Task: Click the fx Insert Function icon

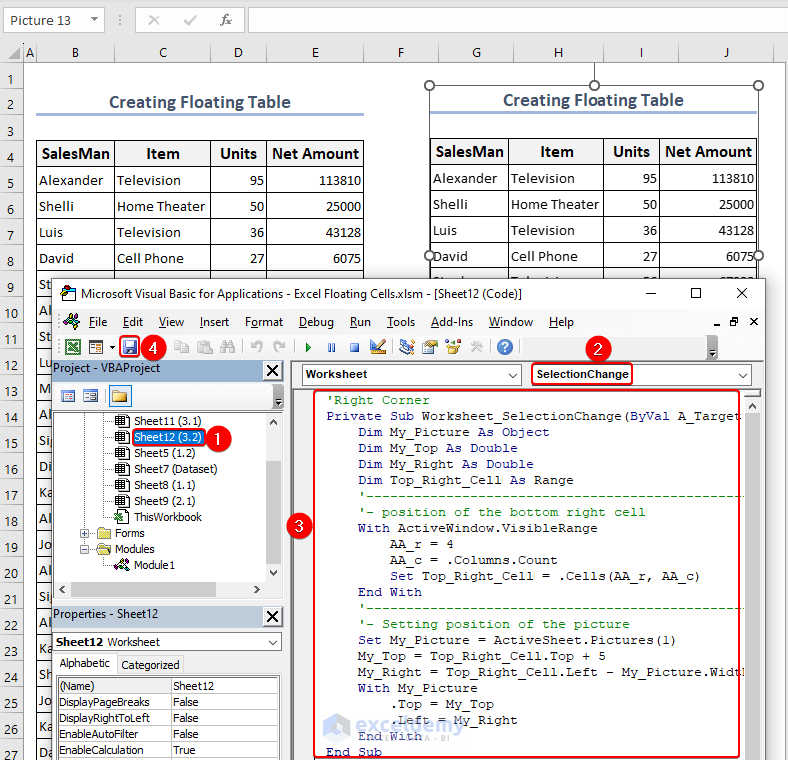Action: tap(226, 21)
